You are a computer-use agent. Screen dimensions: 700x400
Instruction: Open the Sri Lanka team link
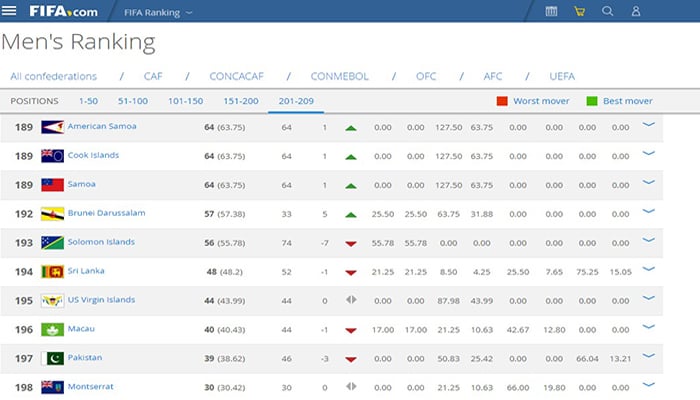[x=86, y=271]
